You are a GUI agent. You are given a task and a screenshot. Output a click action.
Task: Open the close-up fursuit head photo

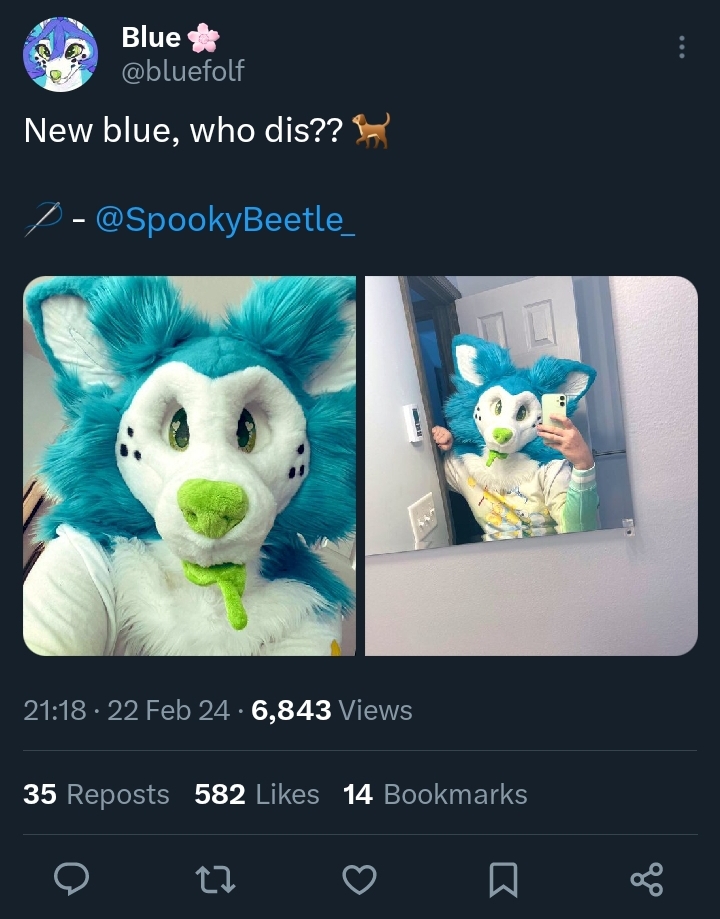189,465
